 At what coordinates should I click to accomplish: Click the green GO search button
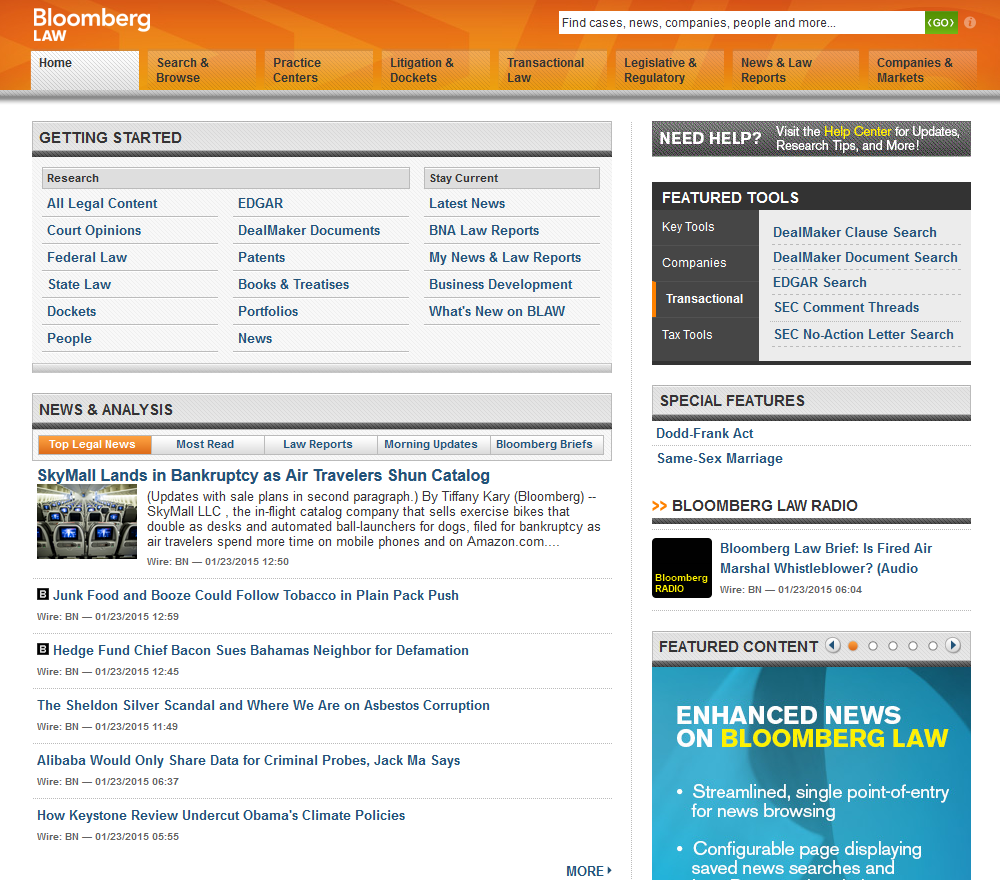tap(941, 22)
